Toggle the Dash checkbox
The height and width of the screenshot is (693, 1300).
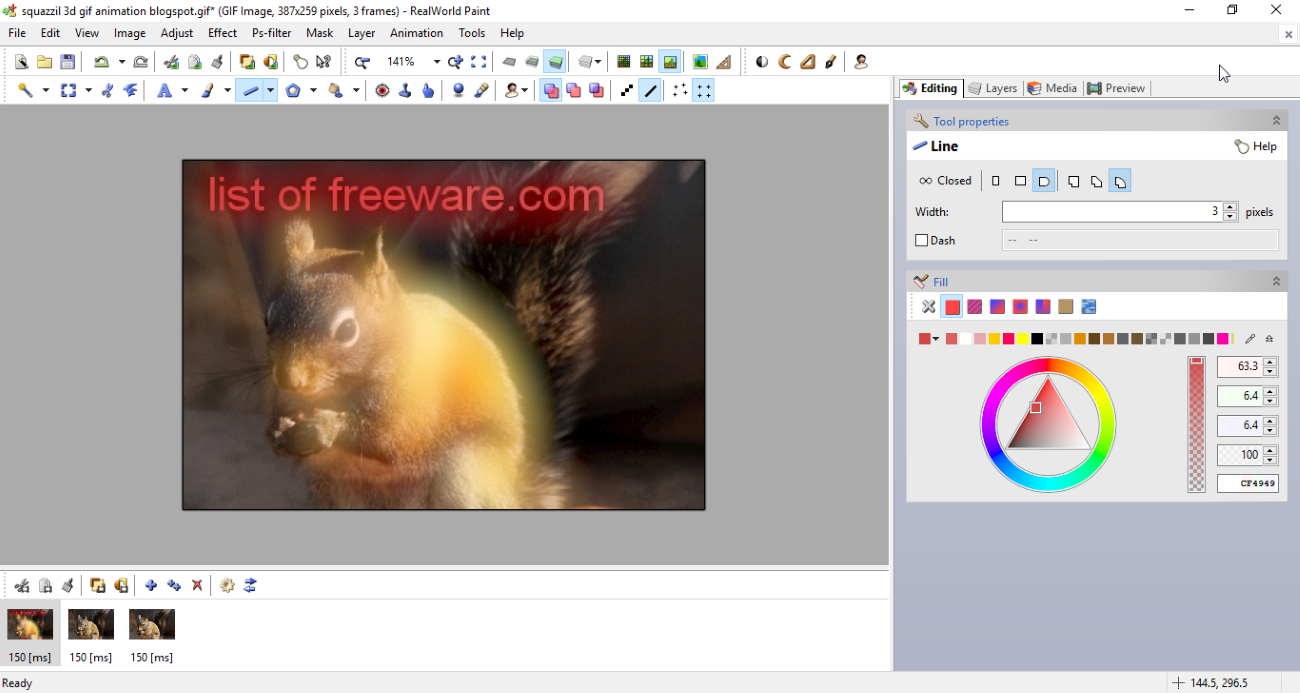click(x=922, y=240)
